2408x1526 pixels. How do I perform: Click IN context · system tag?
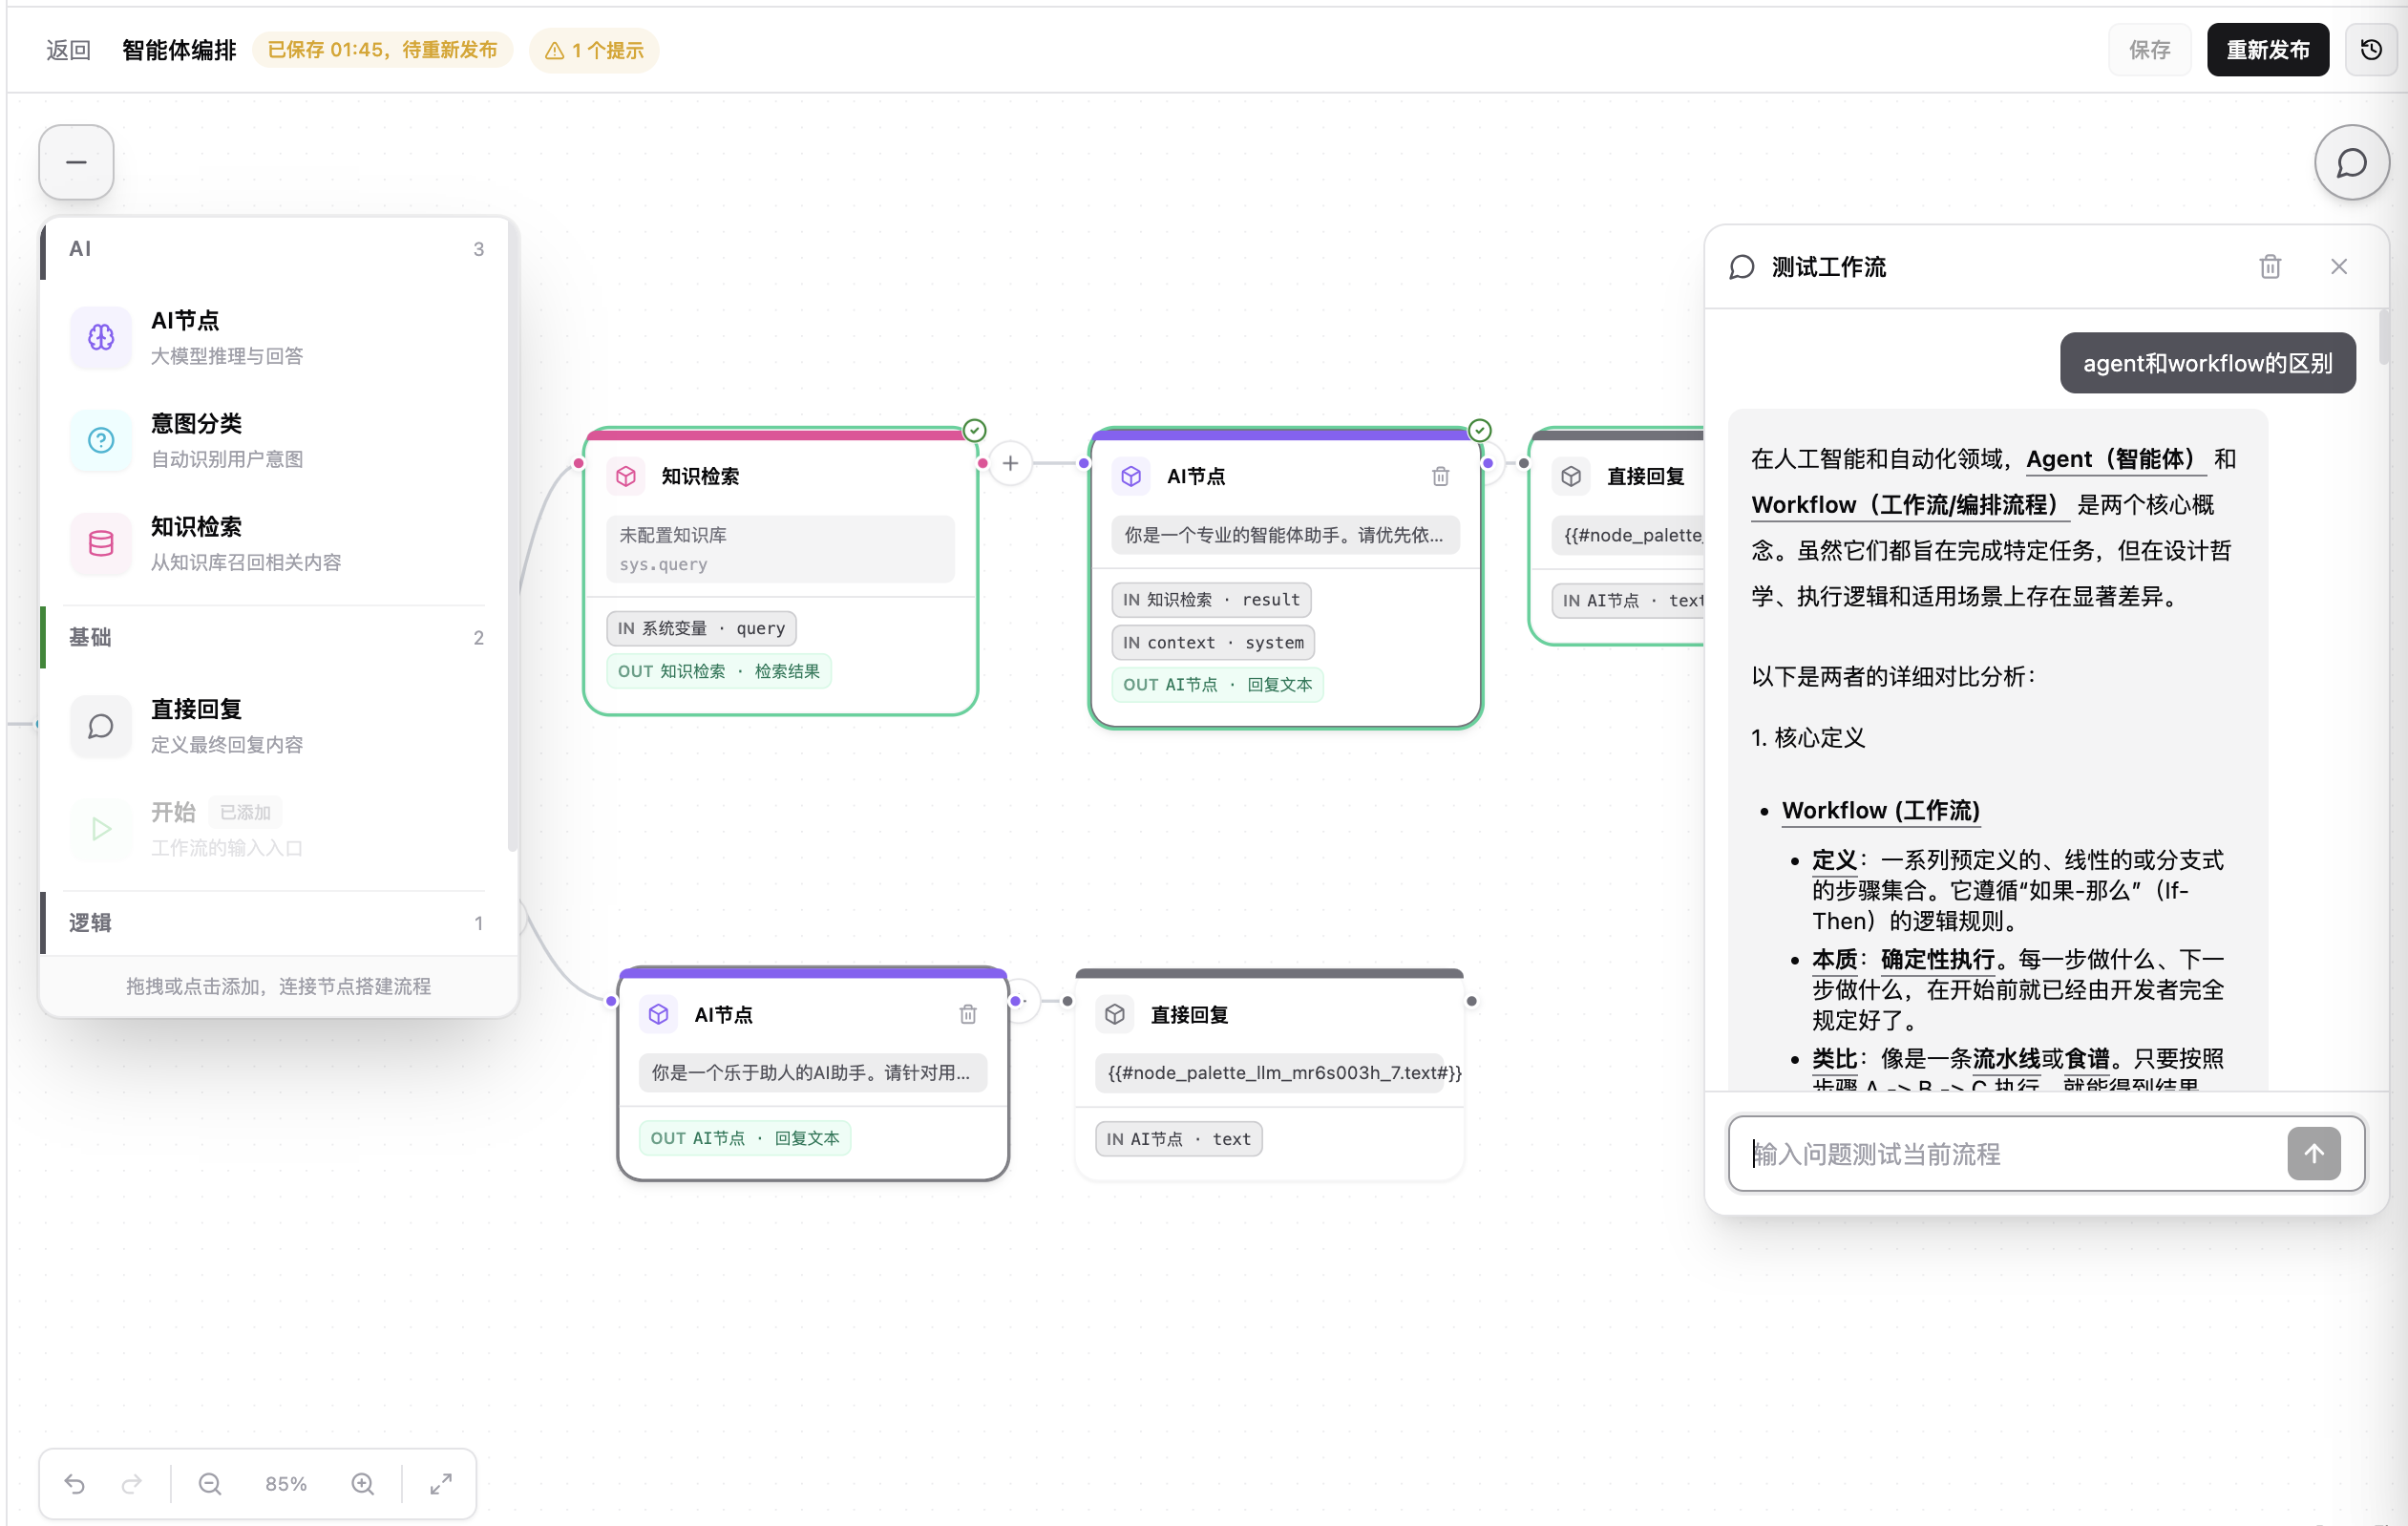point(1212,642)
